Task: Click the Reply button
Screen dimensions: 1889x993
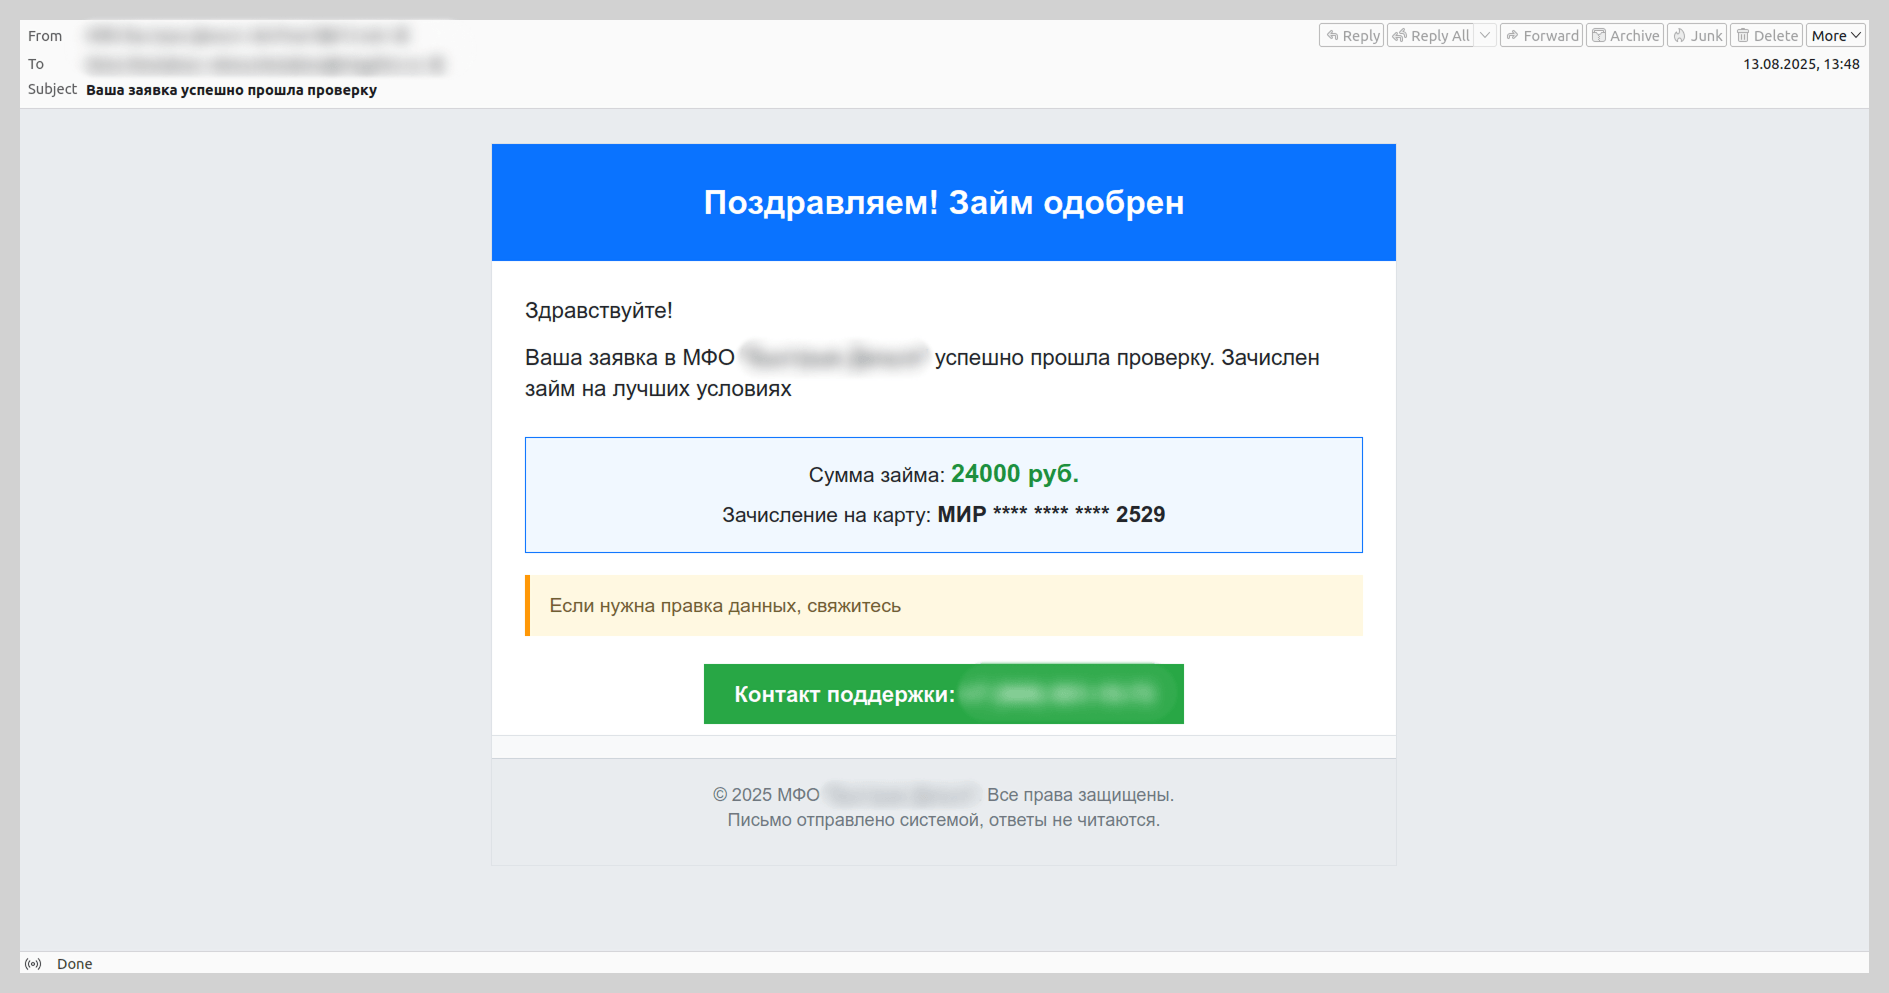Action: tap(1351, 36)
